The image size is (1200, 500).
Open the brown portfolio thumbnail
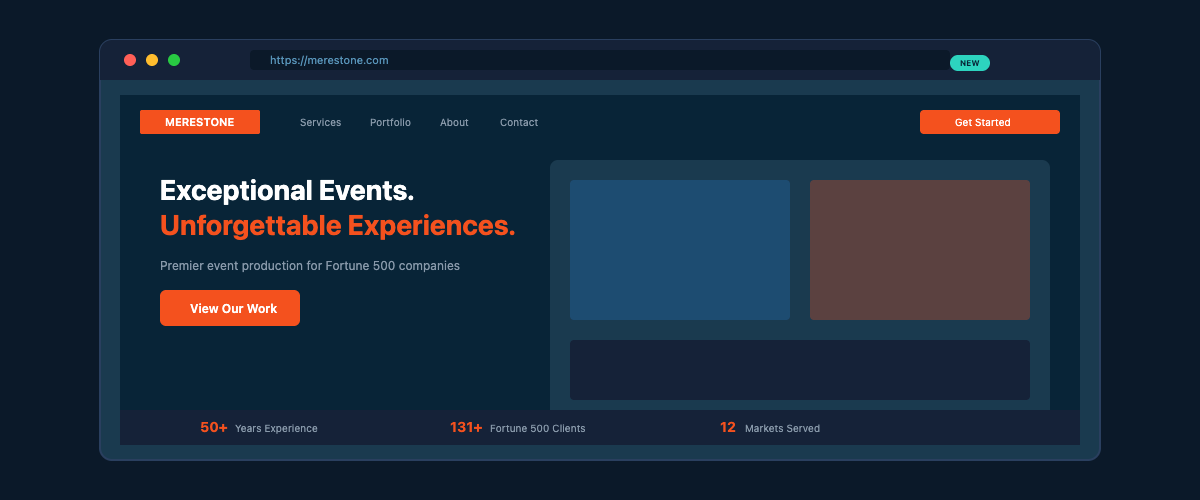(920, 250)
